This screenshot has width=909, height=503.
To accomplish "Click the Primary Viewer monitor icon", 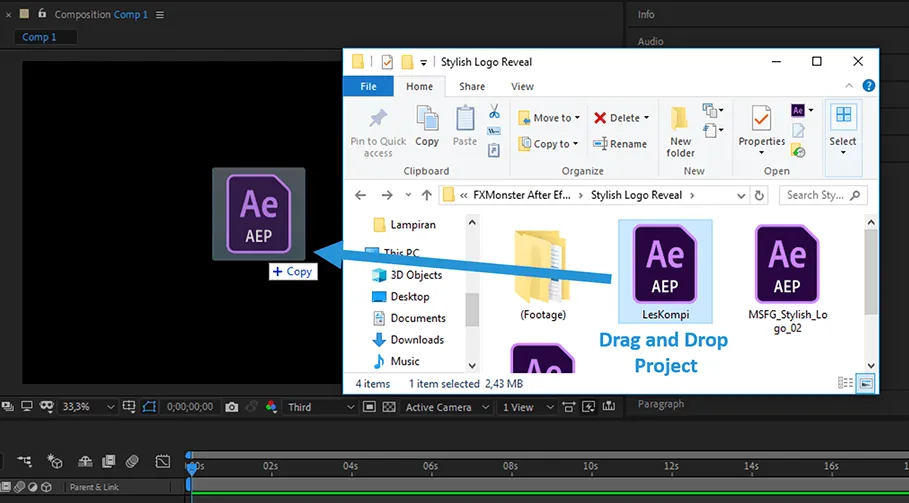I will [x=26, y=406].
